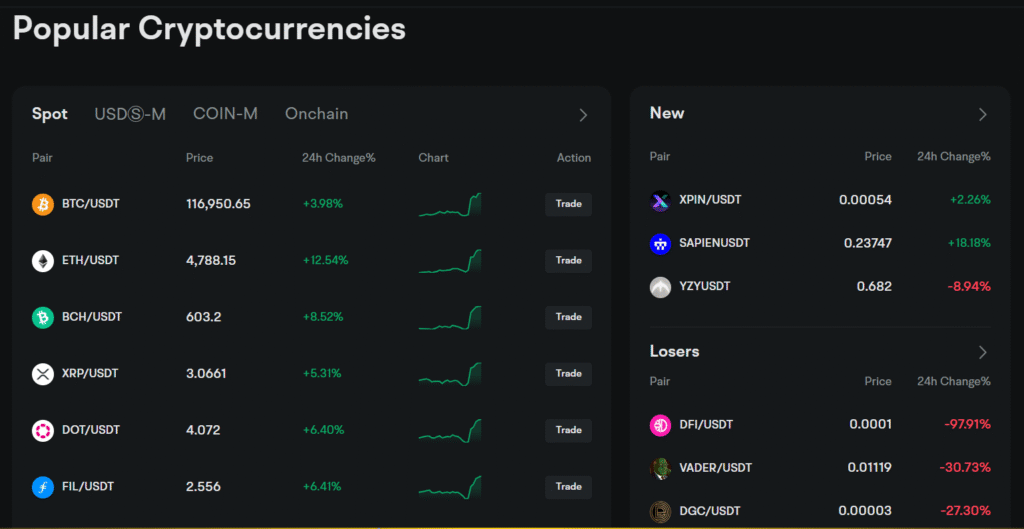Switch to the USDⓈ-M tab
Image resolution: width=1024 pixels, height=529 pixels.
click(x=130, y=114)
